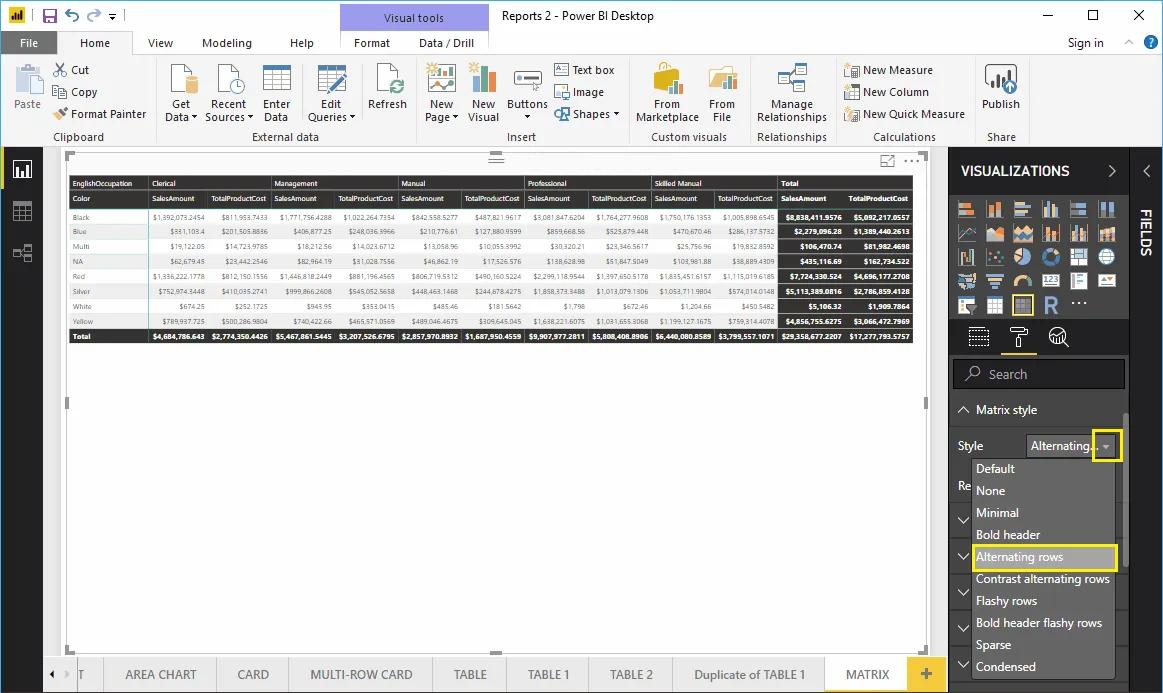Image resolution: width=1163 pixels, height=693 pixels.
Task: Select the pie chart visualization
Action: (x=1022, y=256)
